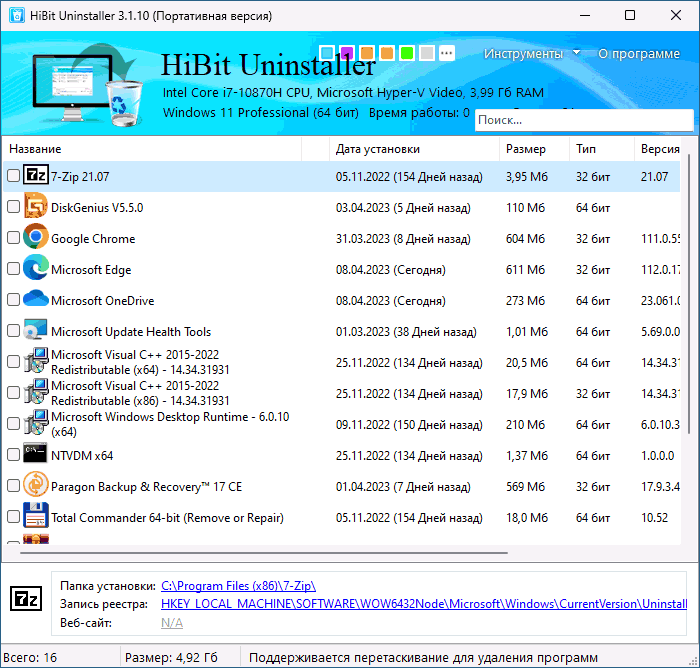
Task: Click the 17.9.3.4 Paragon version cell
Action: pyautogui.click(x=660, y=486)
